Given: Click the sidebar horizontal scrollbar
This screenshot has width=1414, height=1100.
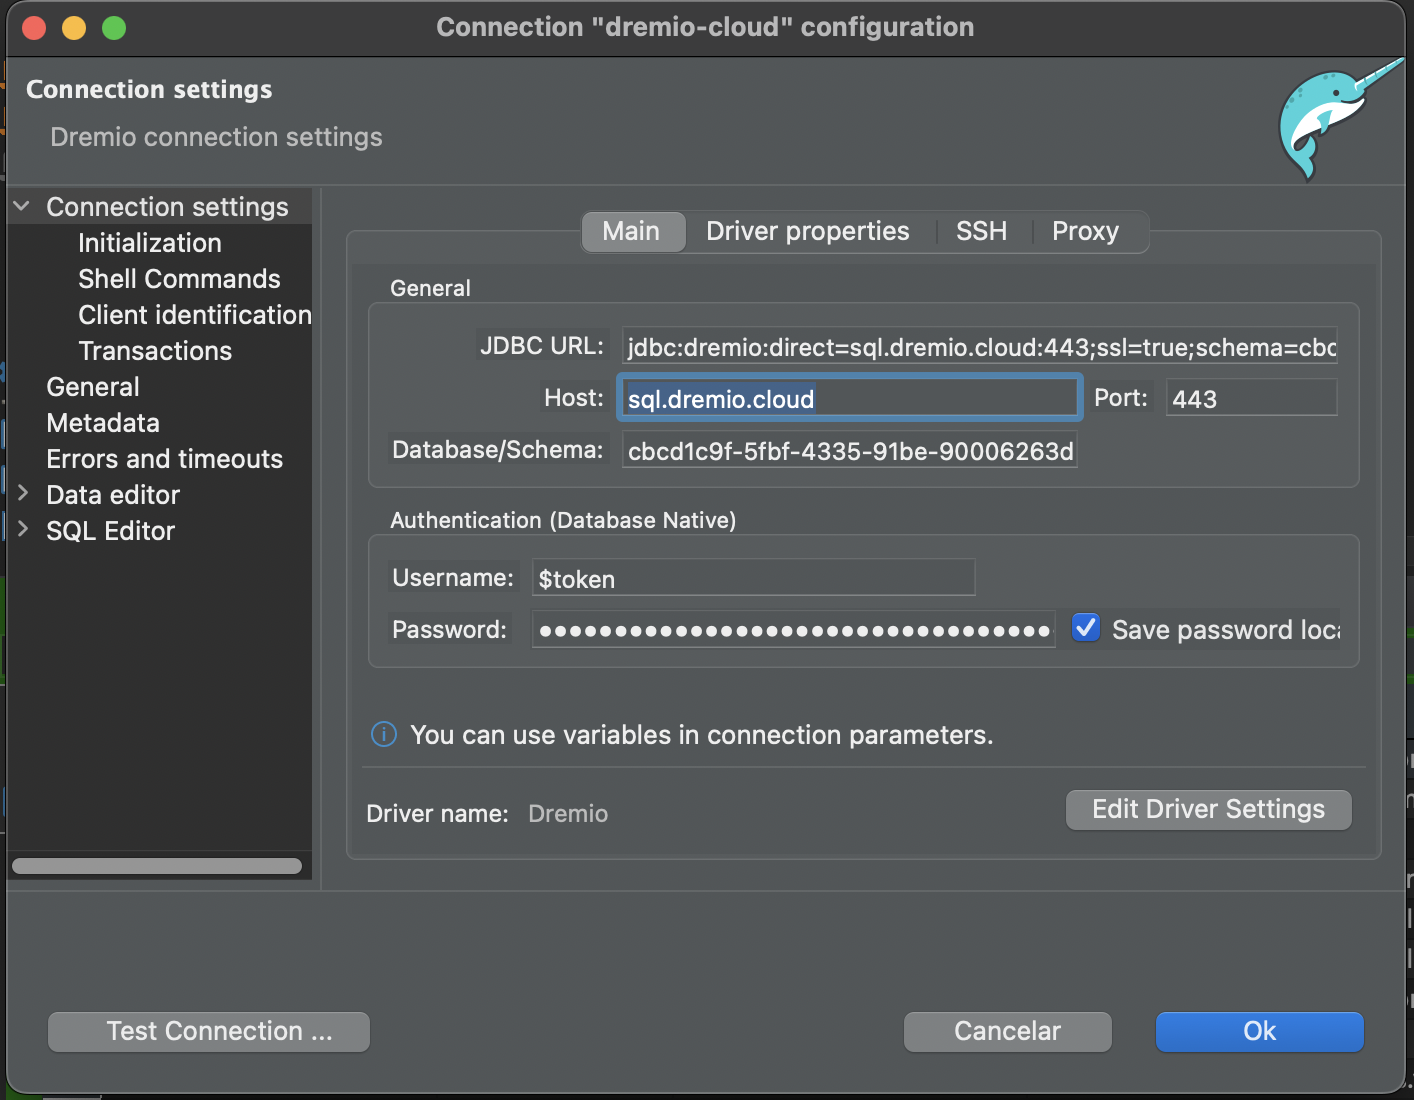Looking at the screenshot, I should point(156,865).
